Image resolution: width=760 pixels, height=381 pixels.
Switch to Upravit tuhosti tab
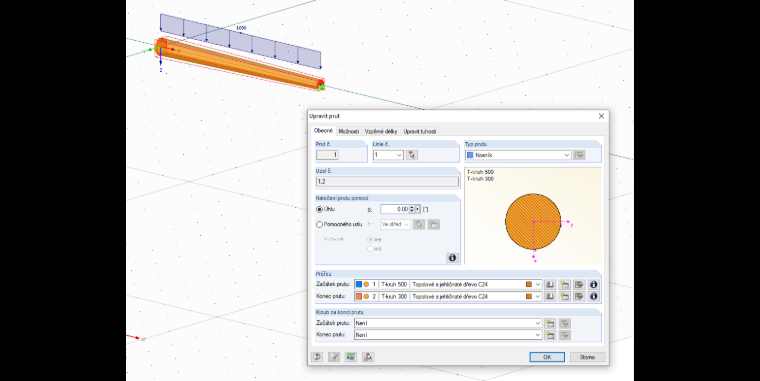(420, 131)
